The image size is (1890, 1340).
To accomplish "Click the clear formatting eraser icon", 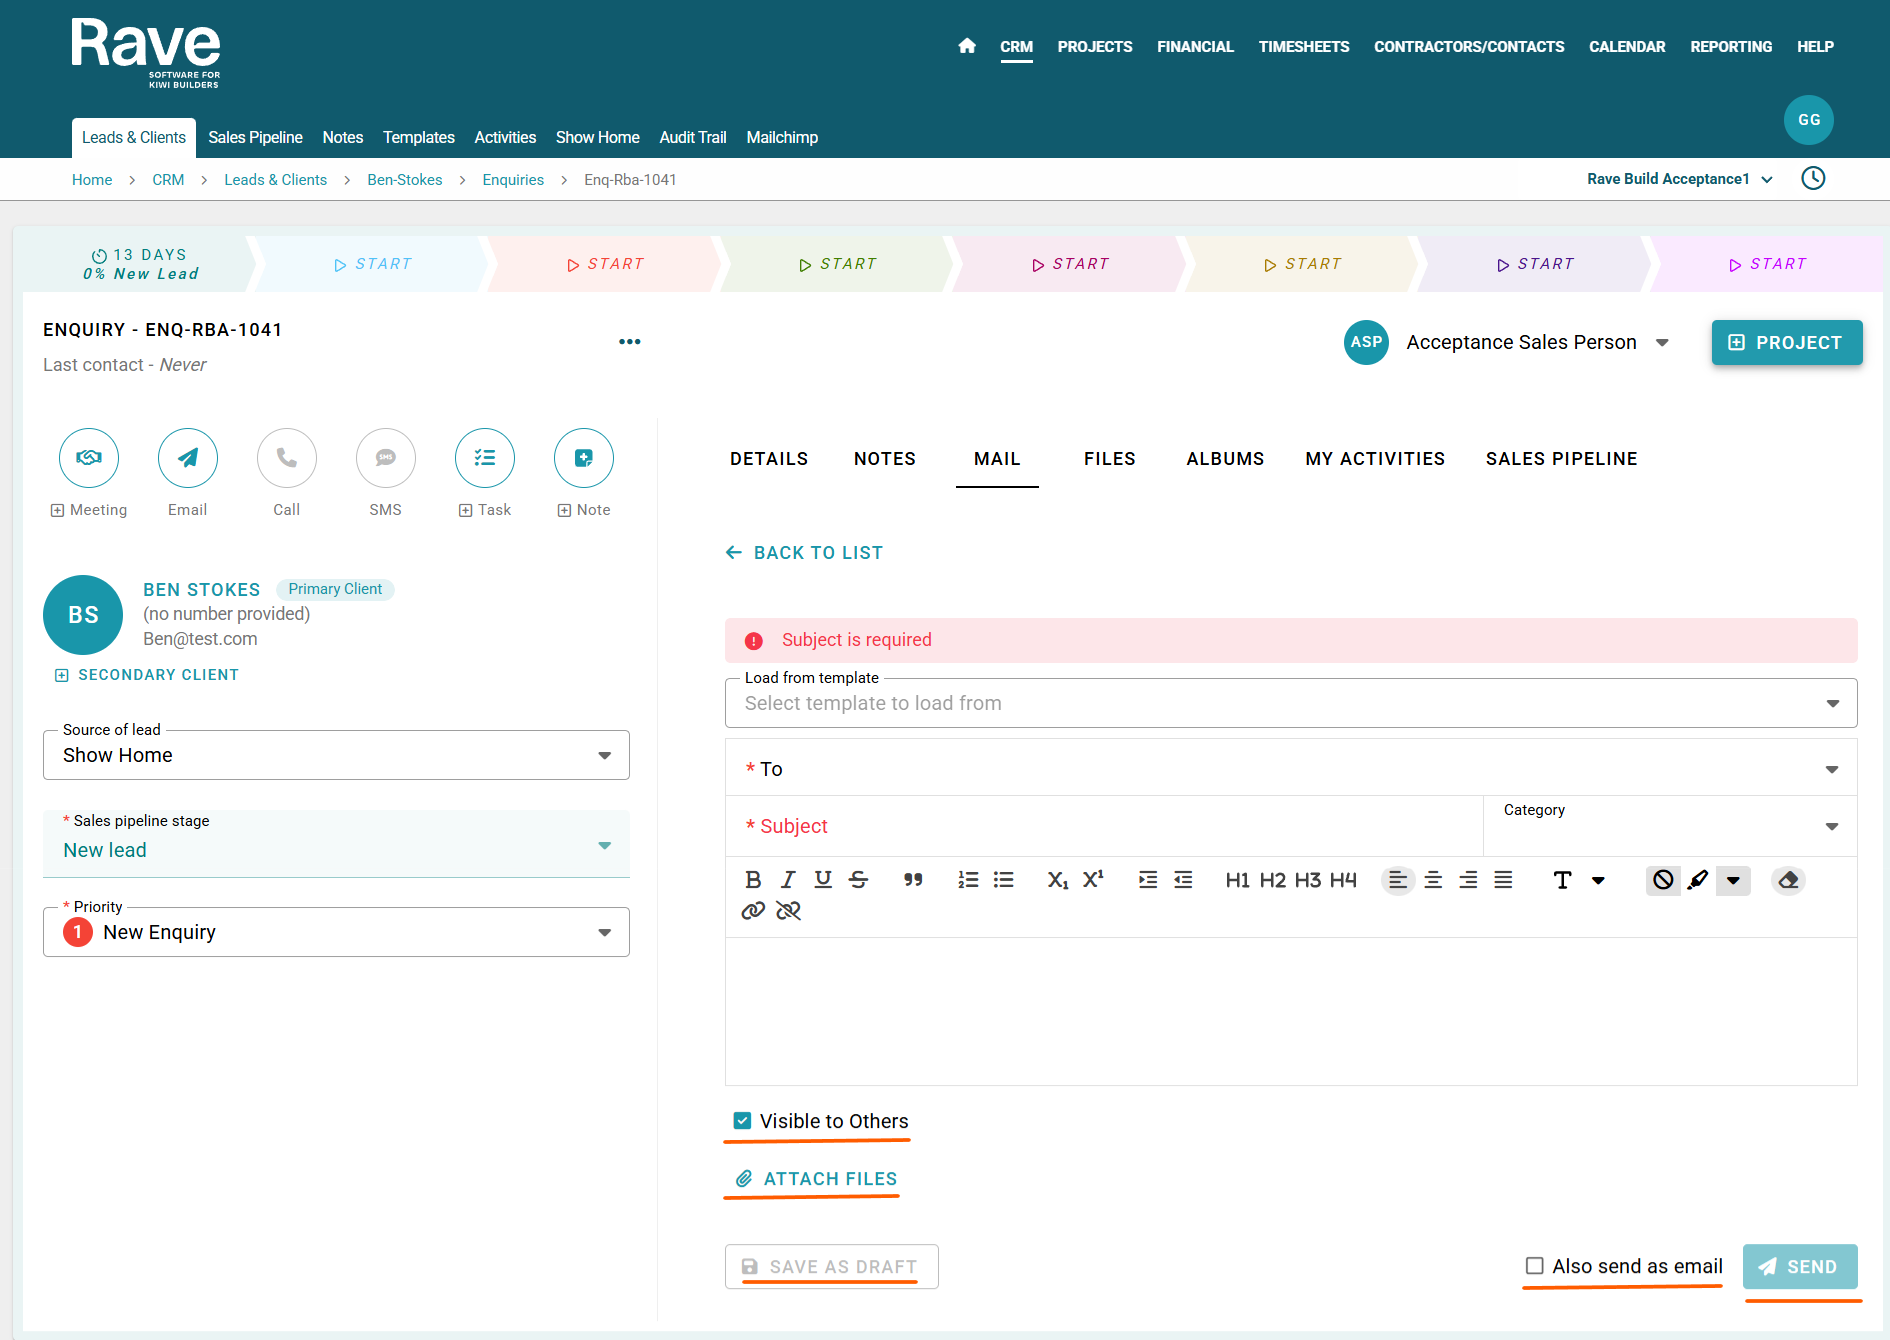I will 1788,880.
